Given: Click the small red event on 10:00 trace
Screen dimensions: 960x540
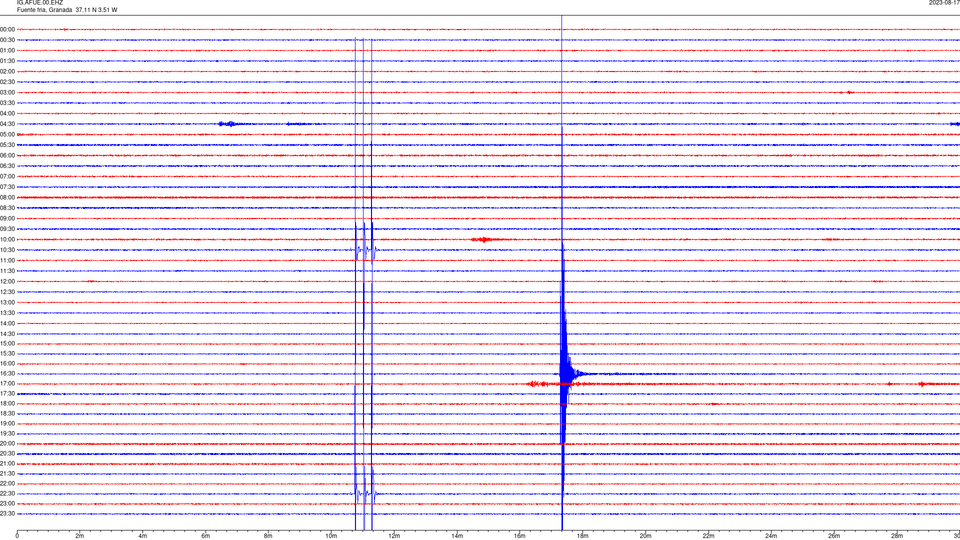Looking at the screenshot, I should [486, 239].
